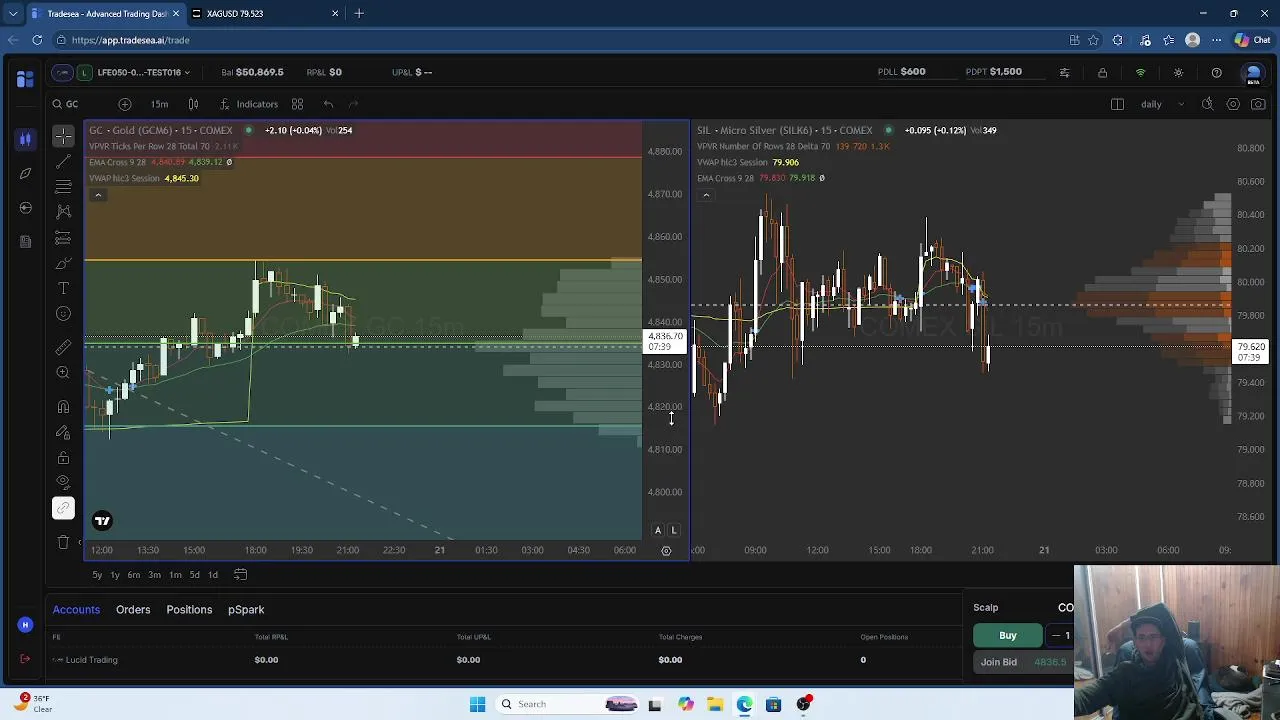The image size is (1280, 720).
Task: Switch to XAGUSD 79.523 browser tab
Action: 265,14
